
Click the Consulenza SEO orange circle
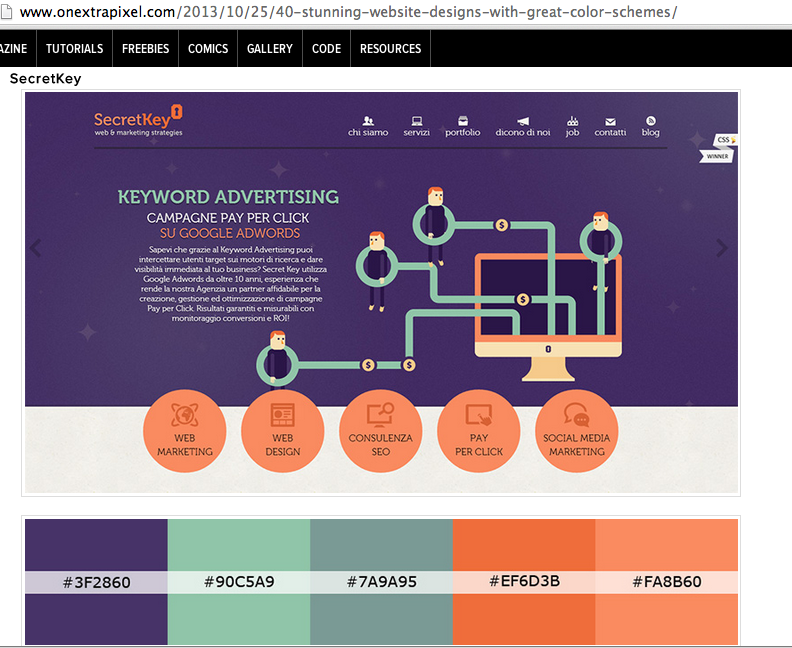tap(381, 431)
